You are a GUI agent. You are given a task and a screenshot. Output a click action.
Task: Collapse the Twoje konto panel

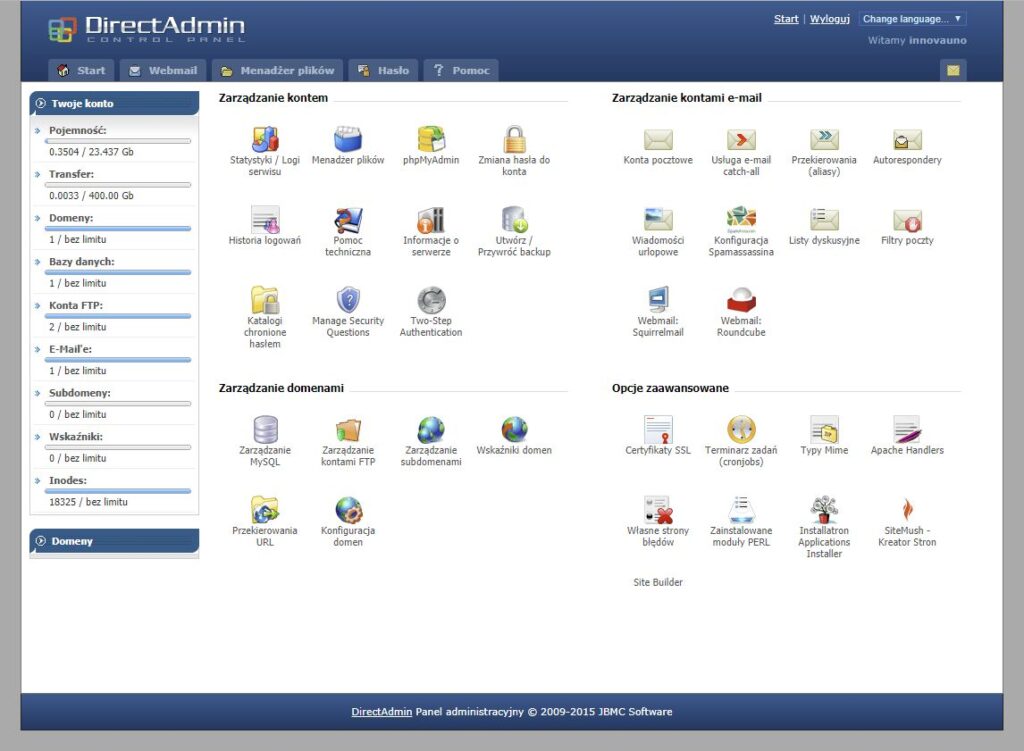[114, 103]
